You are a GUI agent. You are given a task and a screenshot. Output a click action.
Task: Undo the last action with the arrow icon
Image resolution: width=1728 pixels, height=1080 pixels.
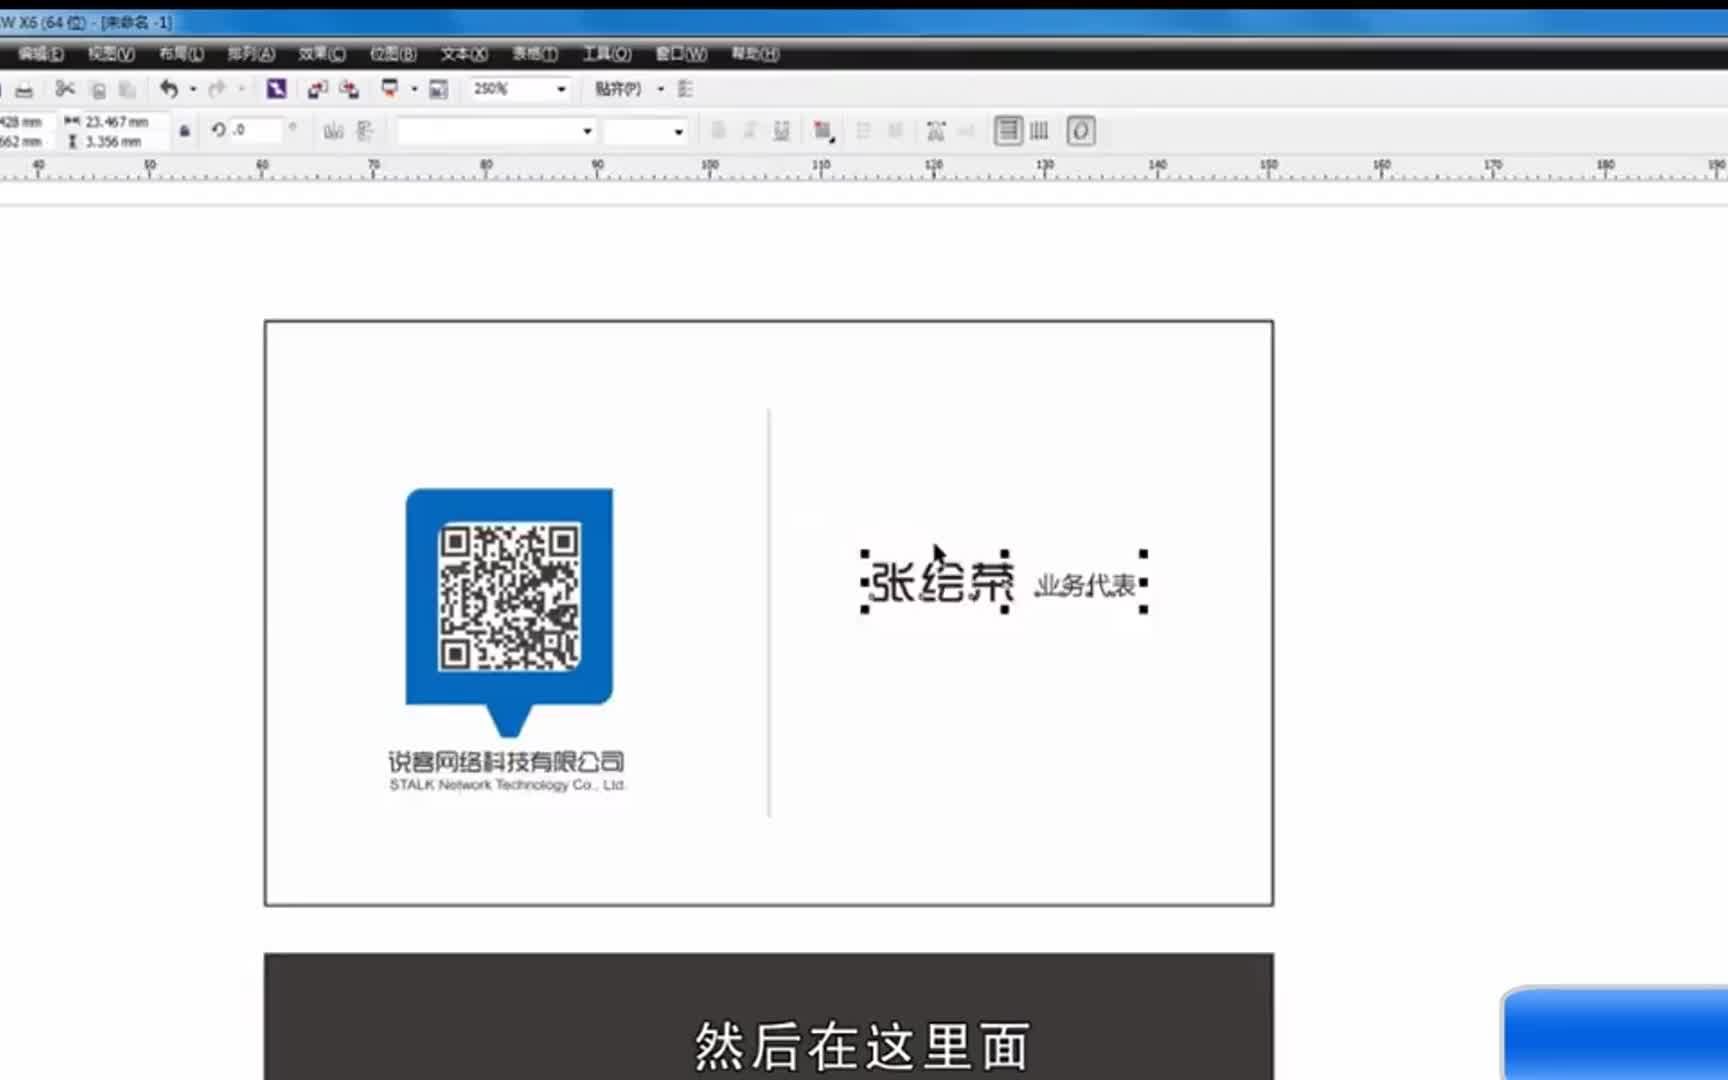tap(169, 89)
